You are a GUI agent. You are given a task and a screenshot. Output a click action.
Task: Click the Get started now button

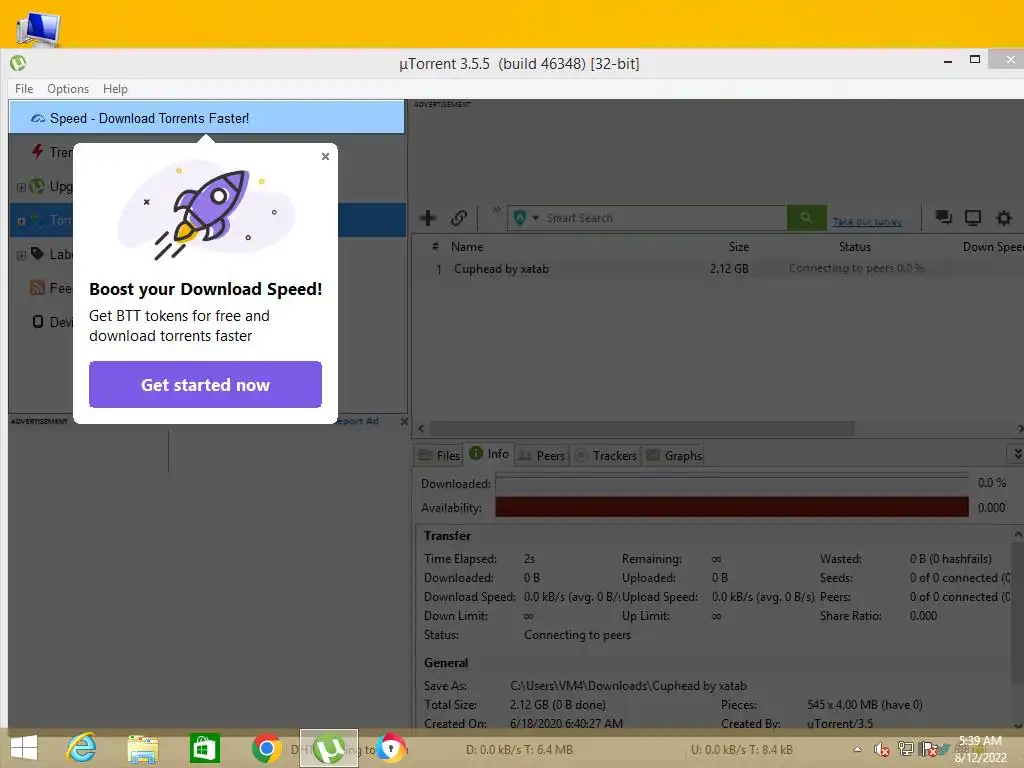coord(205,385)
